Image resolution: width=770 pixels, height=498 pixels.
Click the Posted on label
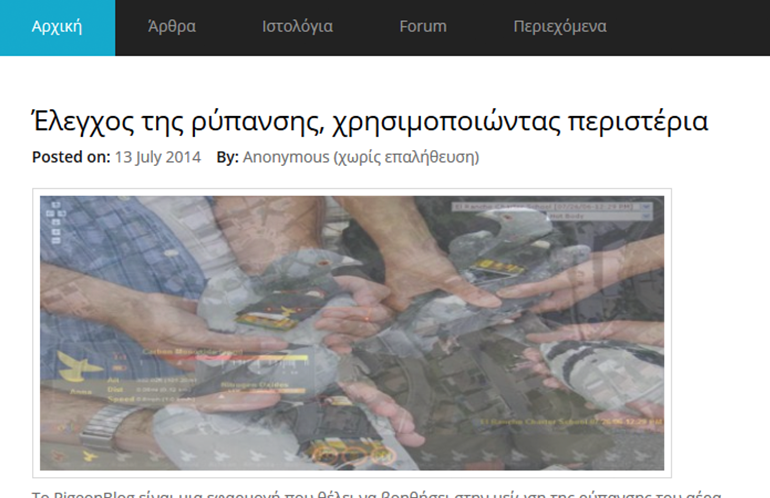(x=71, y=157)
